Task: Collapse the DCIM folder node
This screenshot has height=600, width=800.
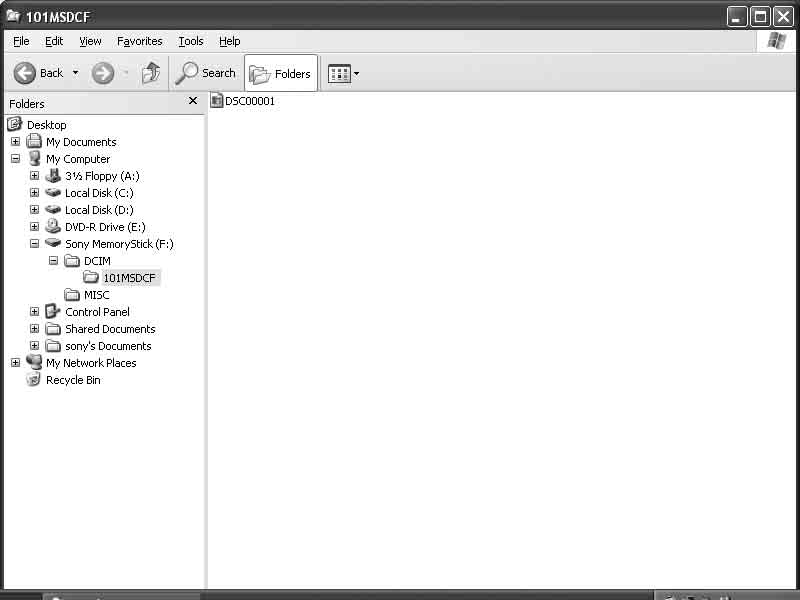Action: click(x=53, y=261)
